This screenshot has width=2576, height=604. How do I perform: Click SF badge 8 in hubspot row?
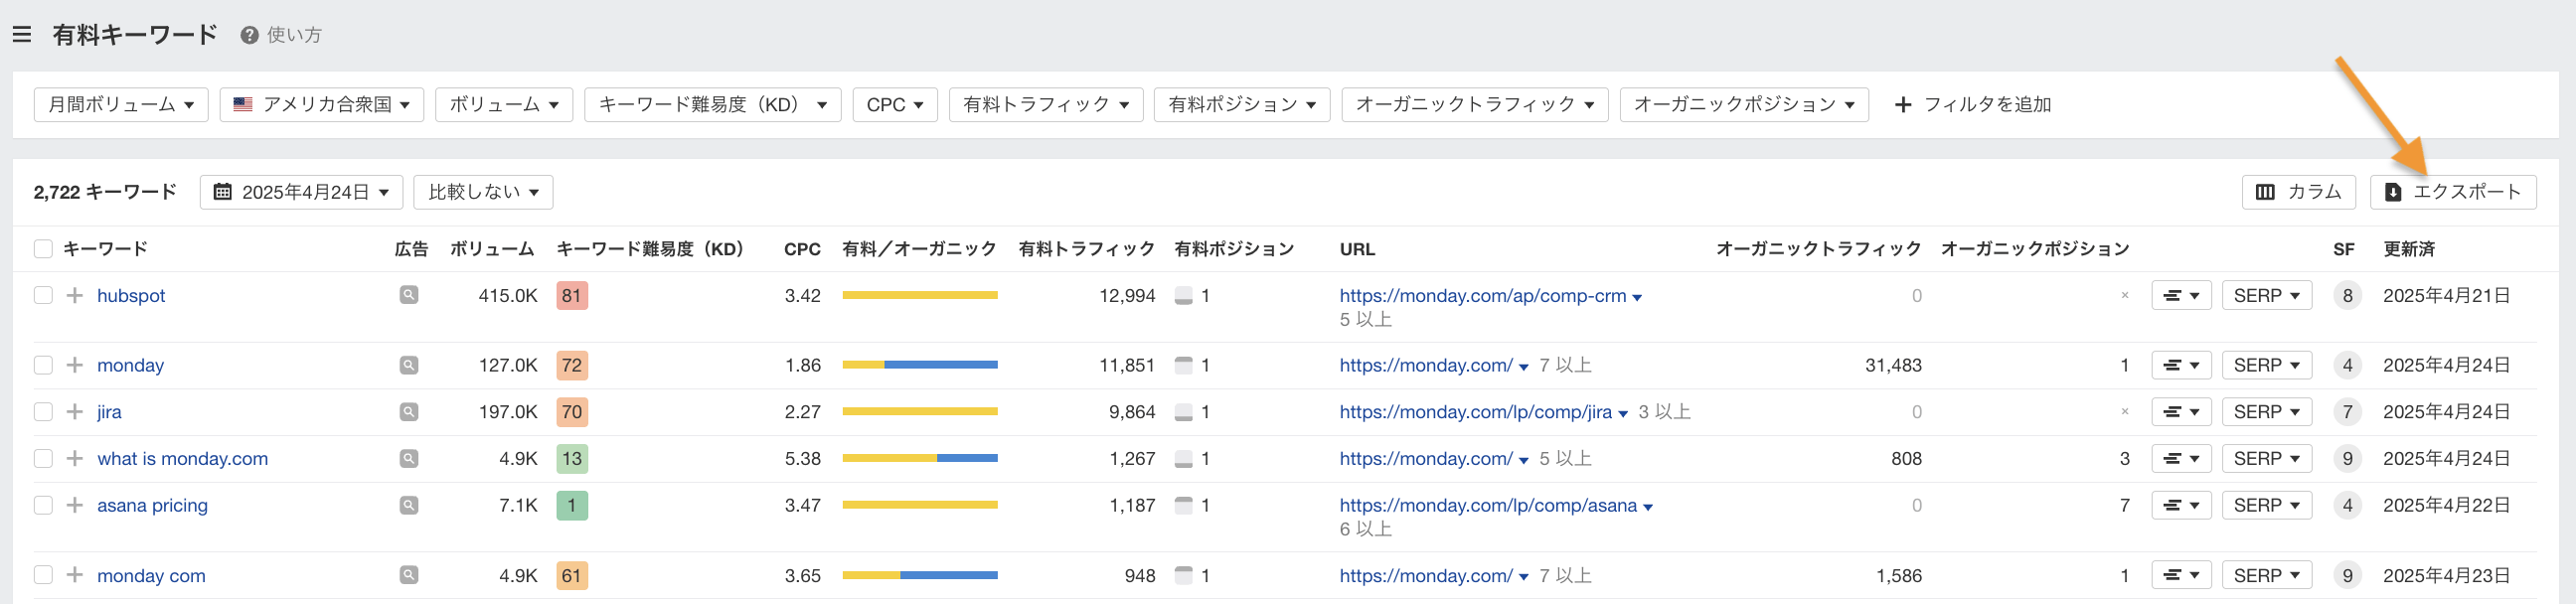[2347, 296]
